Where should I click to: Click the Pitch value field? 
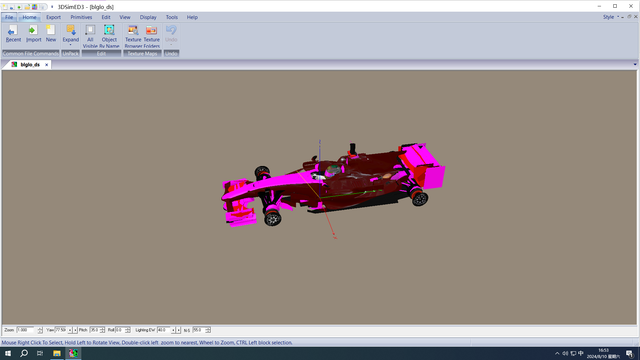click(94, 330)
